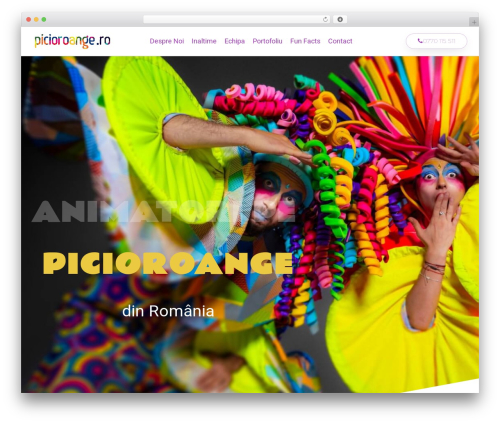The height and width of the screenshot is (423, 500).
Task: Go to the Inaltime section
Action: coord(204,41)
